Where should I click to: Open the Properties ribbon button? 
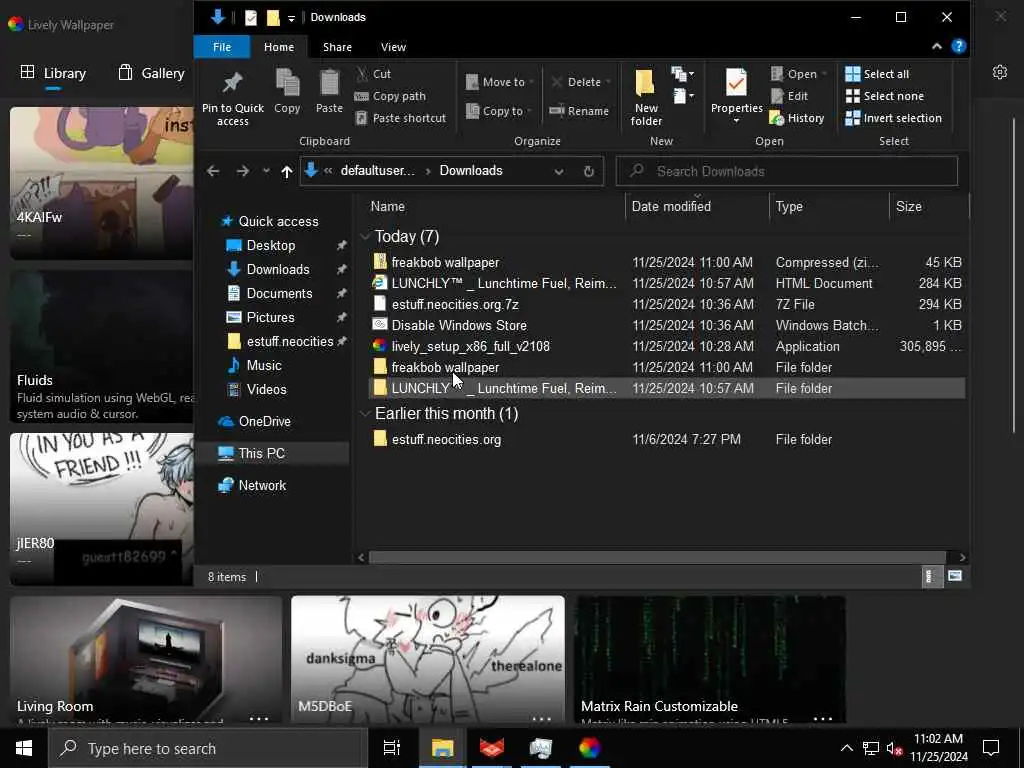[x=736, y=96]
